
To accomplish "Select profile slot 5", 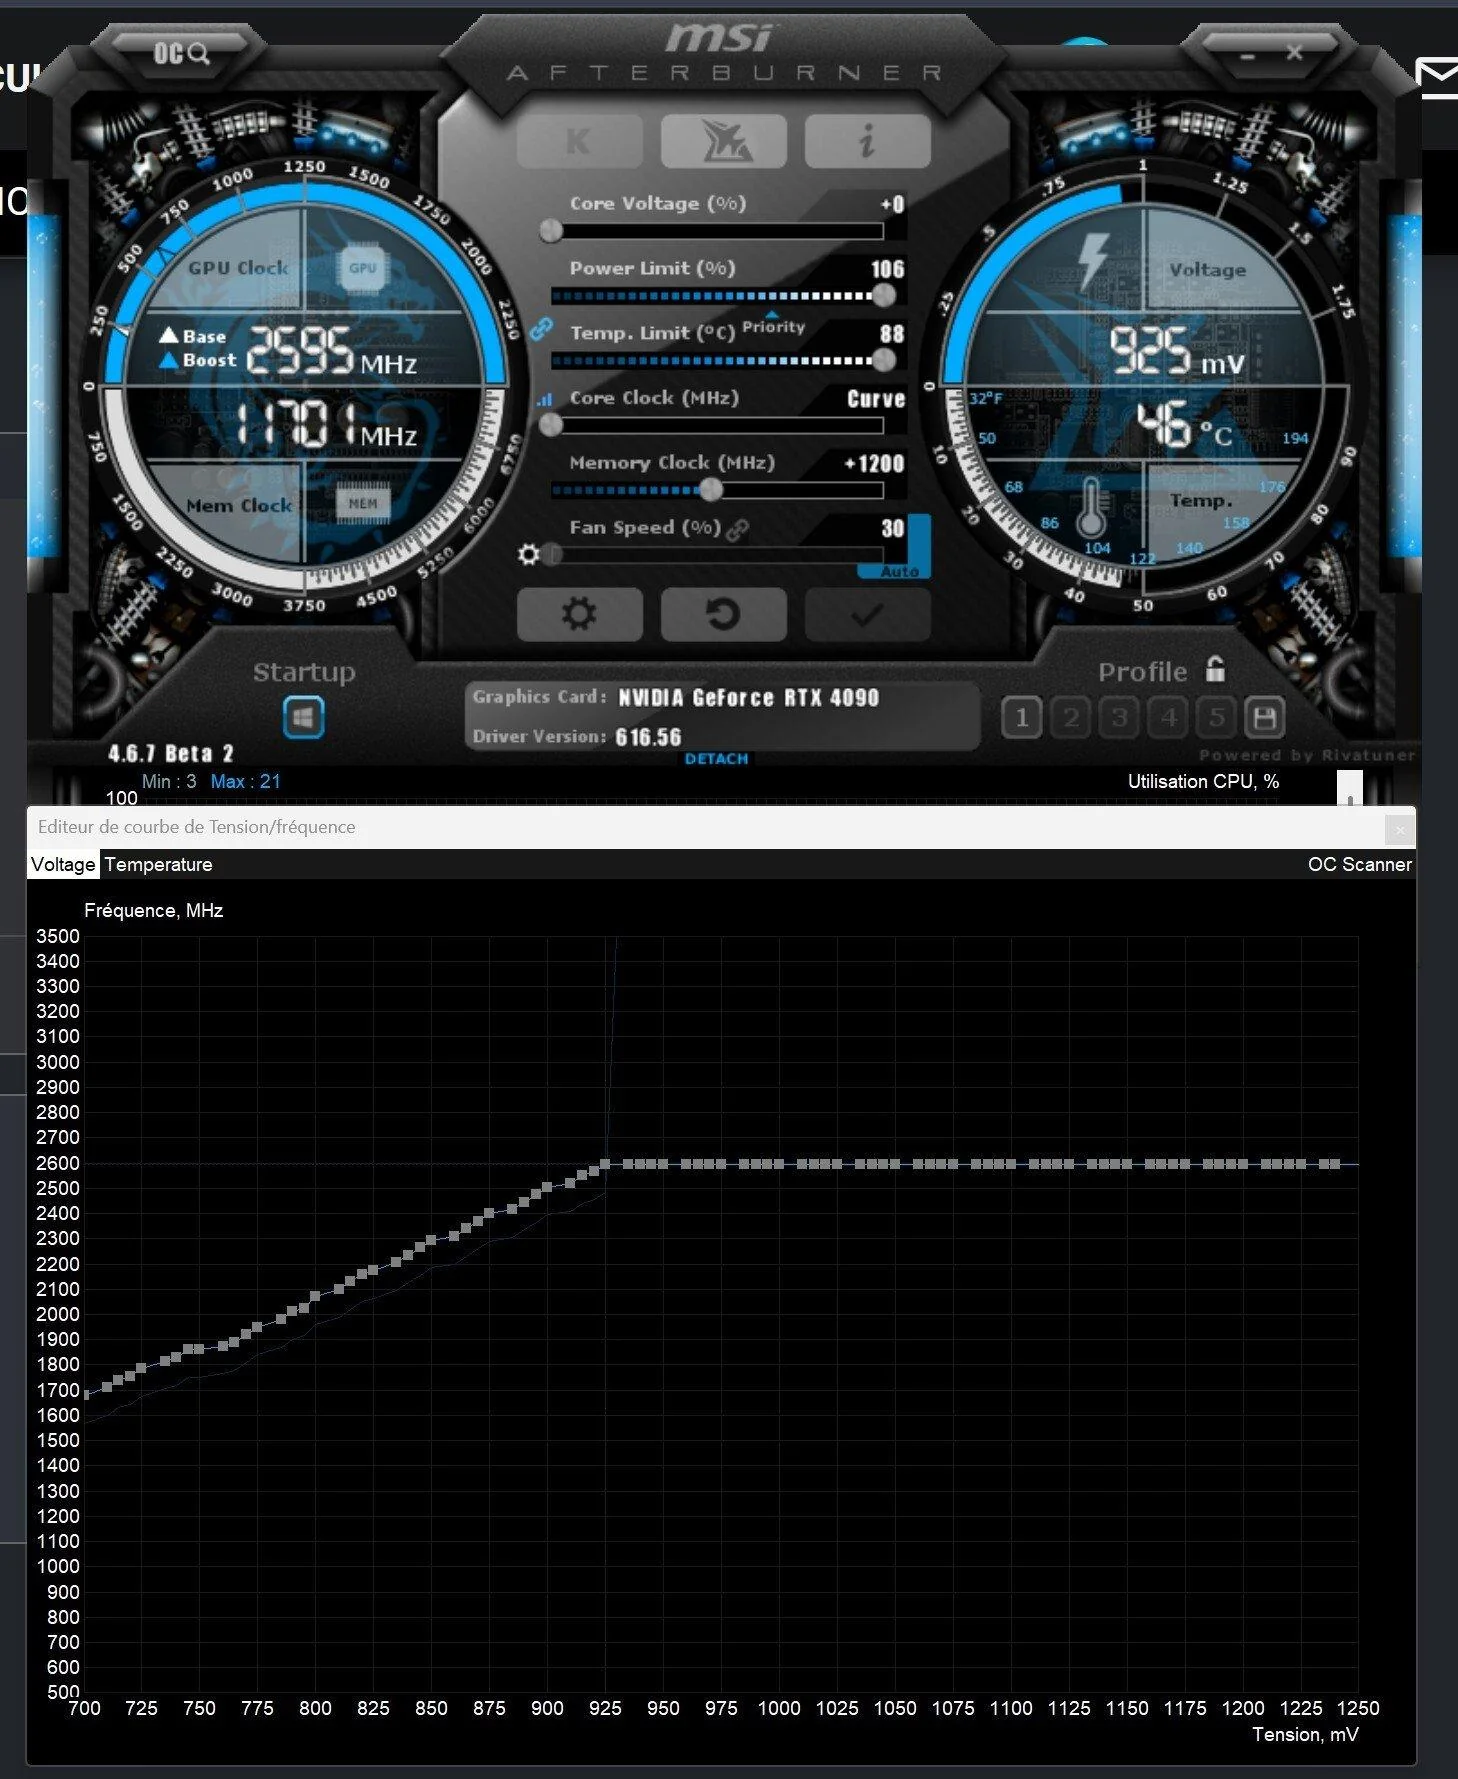I will point(1216,717).
